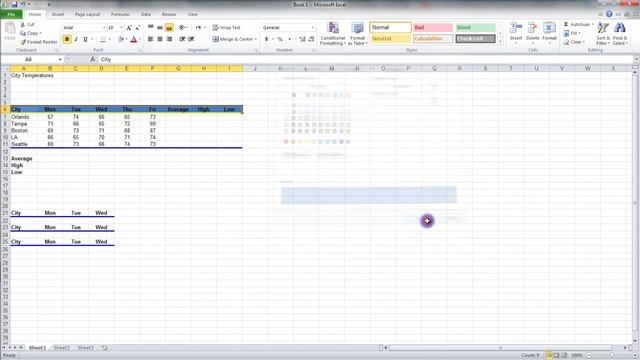Increase the cell indent

click(191, 39)
